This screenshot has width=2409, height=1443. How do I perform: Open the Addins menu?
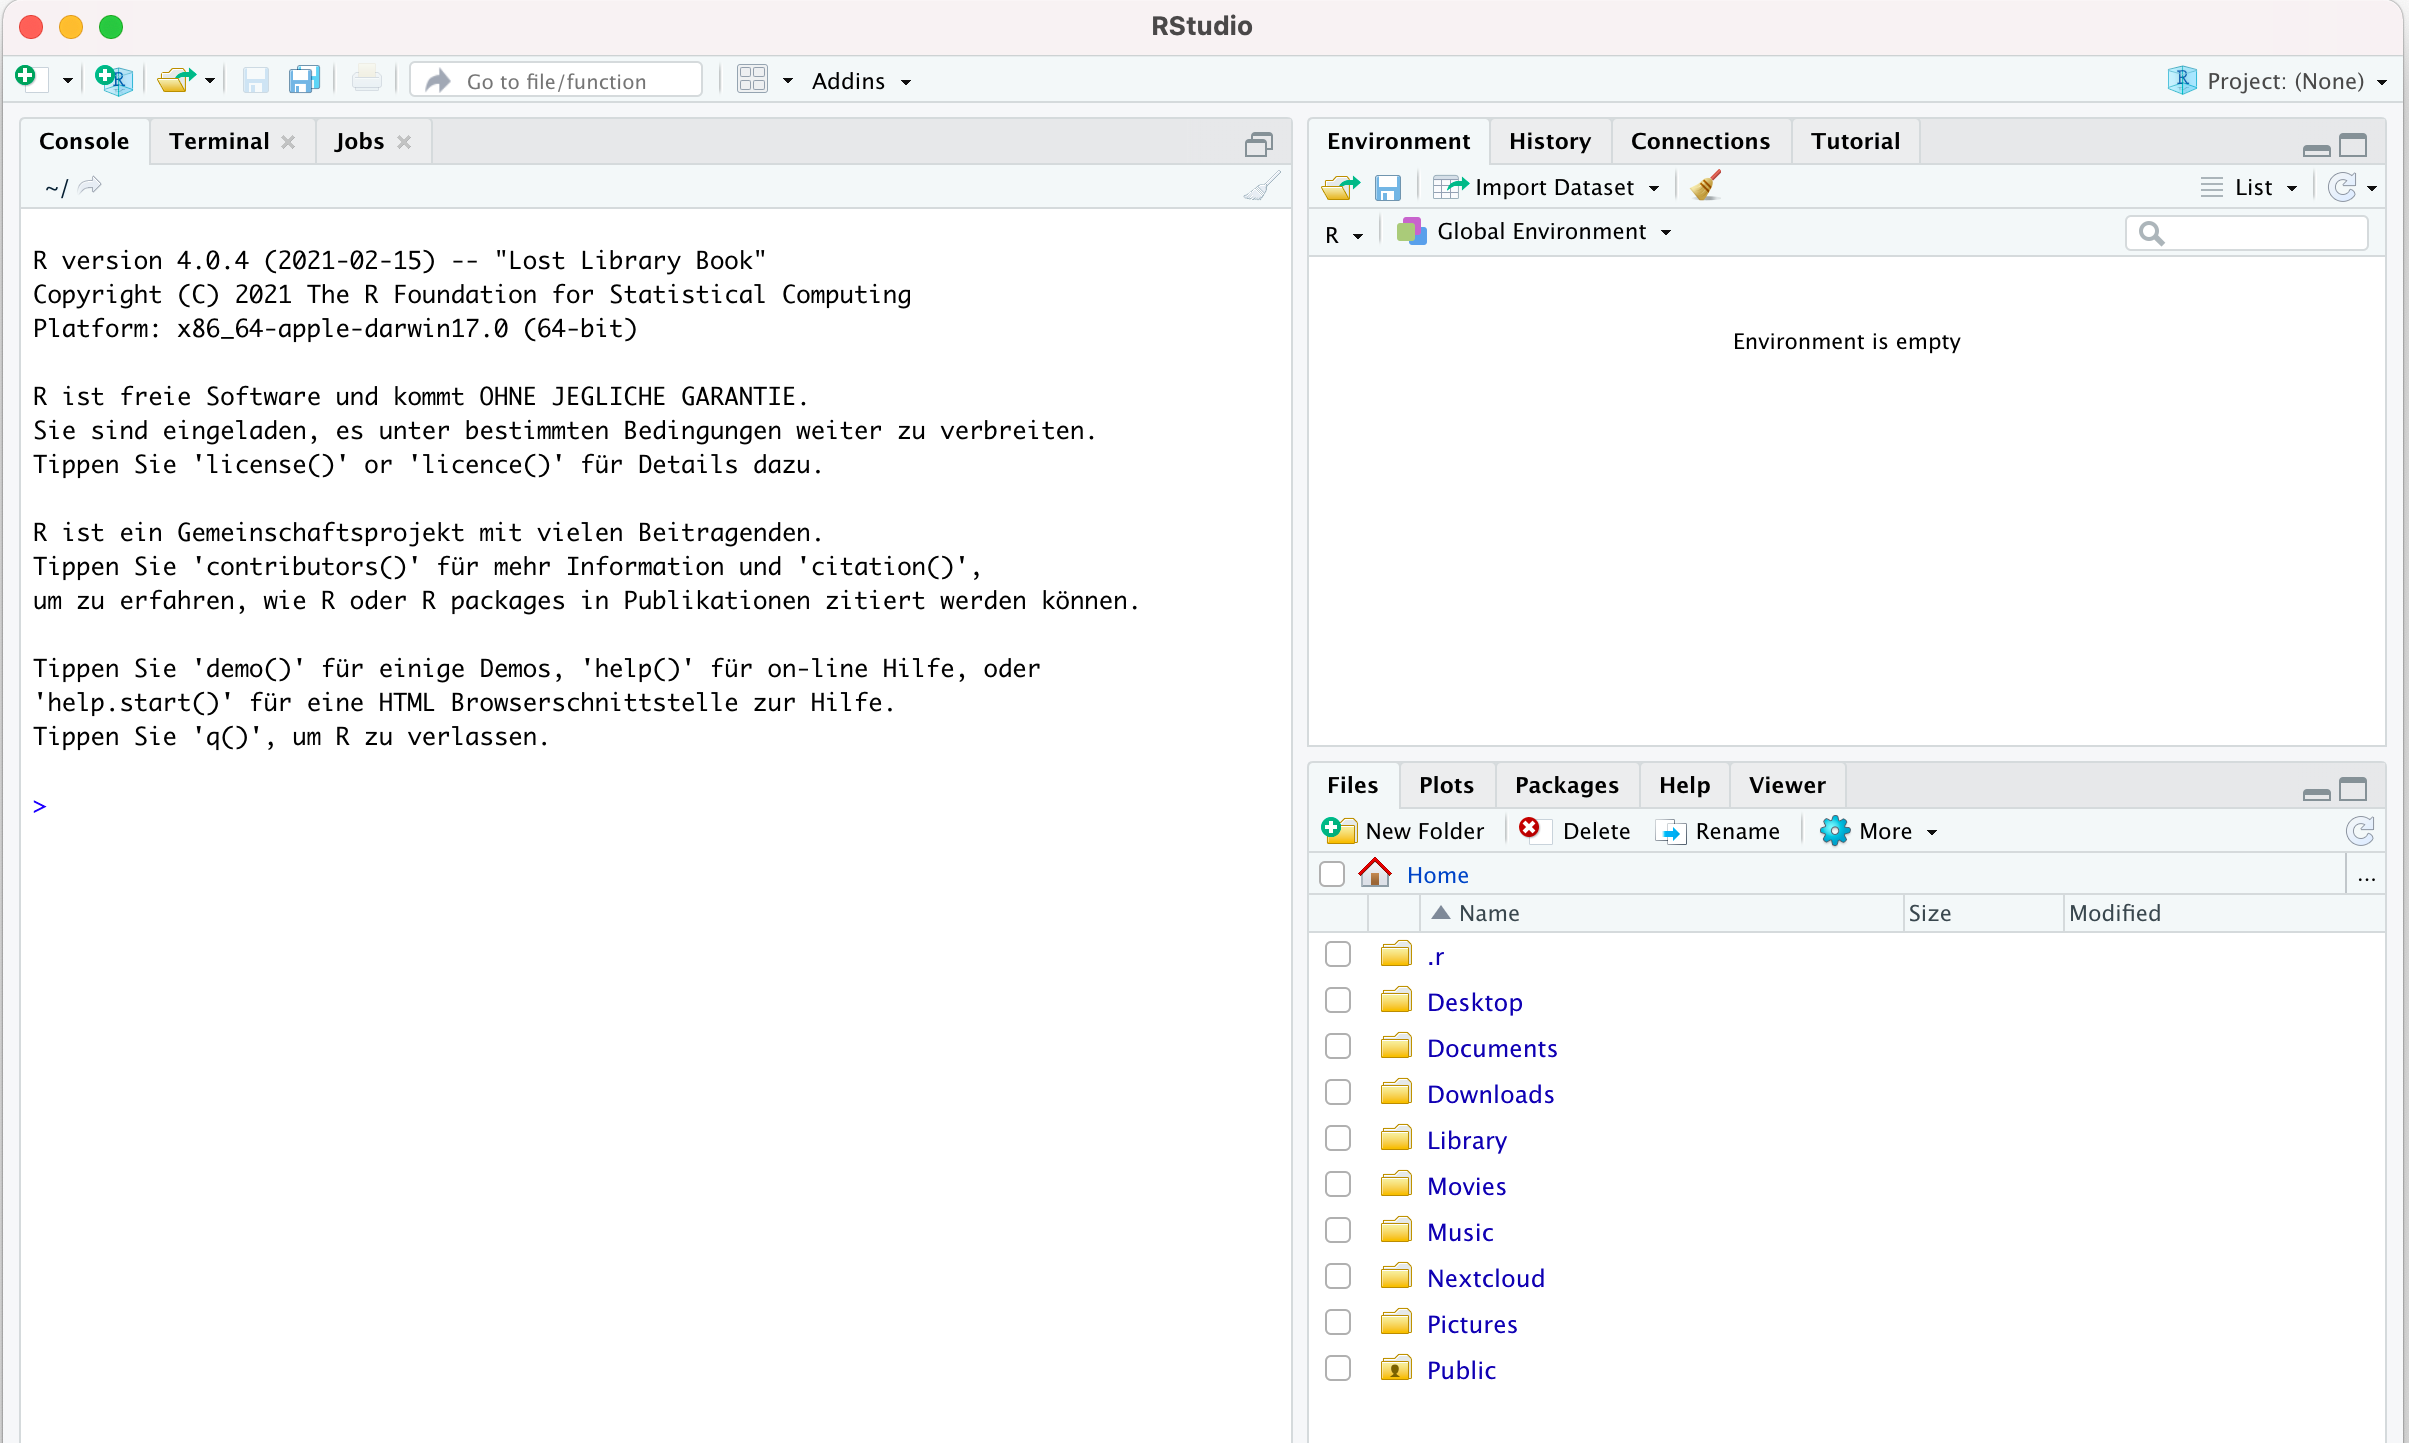pos(861,81)
